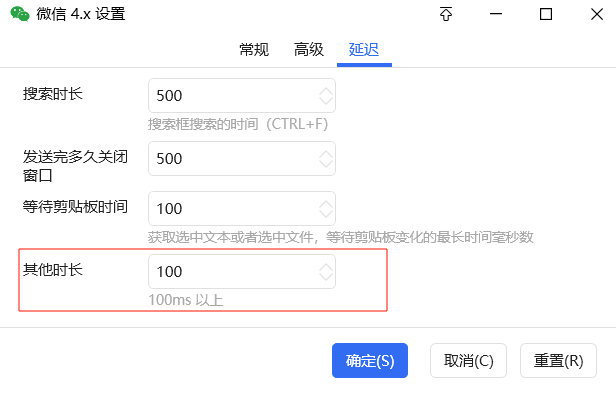Switch to the 常规 tab
The height and width of the screenshot is (395, 616).
(x=254, y=50)
